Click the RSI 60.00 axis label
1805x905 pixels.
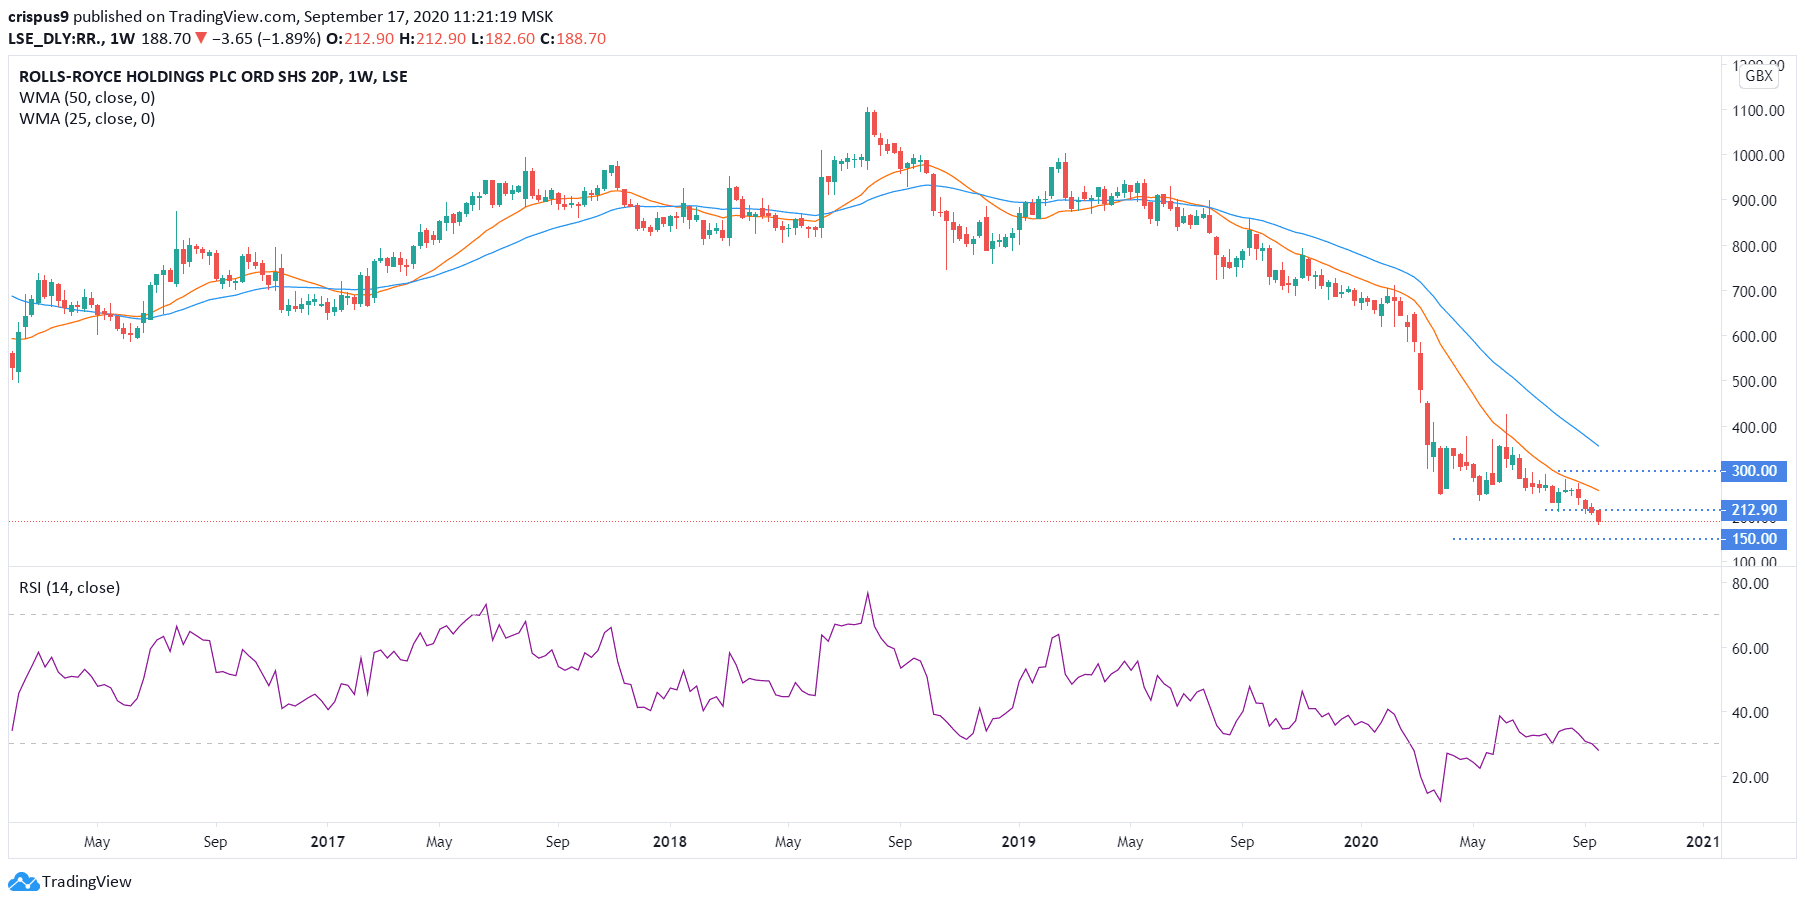(x=1750, y=649)
